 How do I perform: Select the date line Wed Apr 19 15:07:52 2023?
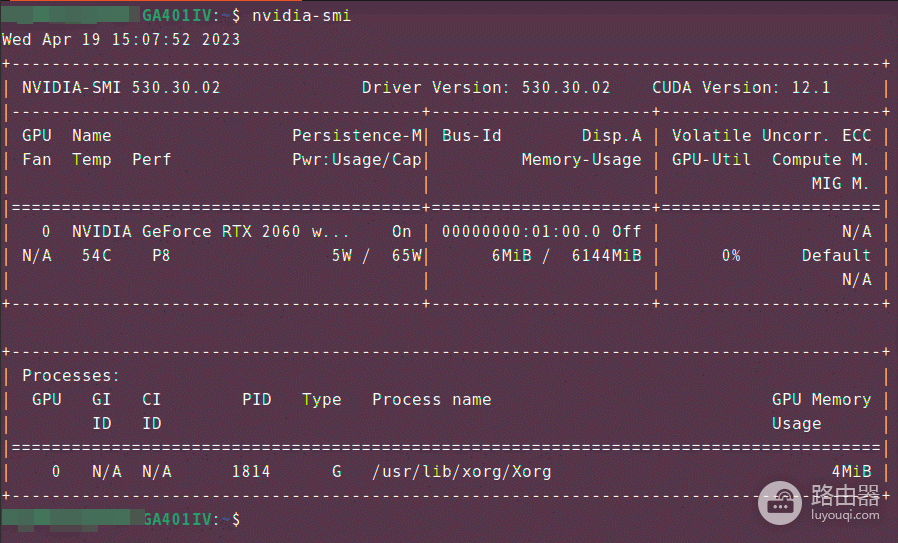click(121, 40)
